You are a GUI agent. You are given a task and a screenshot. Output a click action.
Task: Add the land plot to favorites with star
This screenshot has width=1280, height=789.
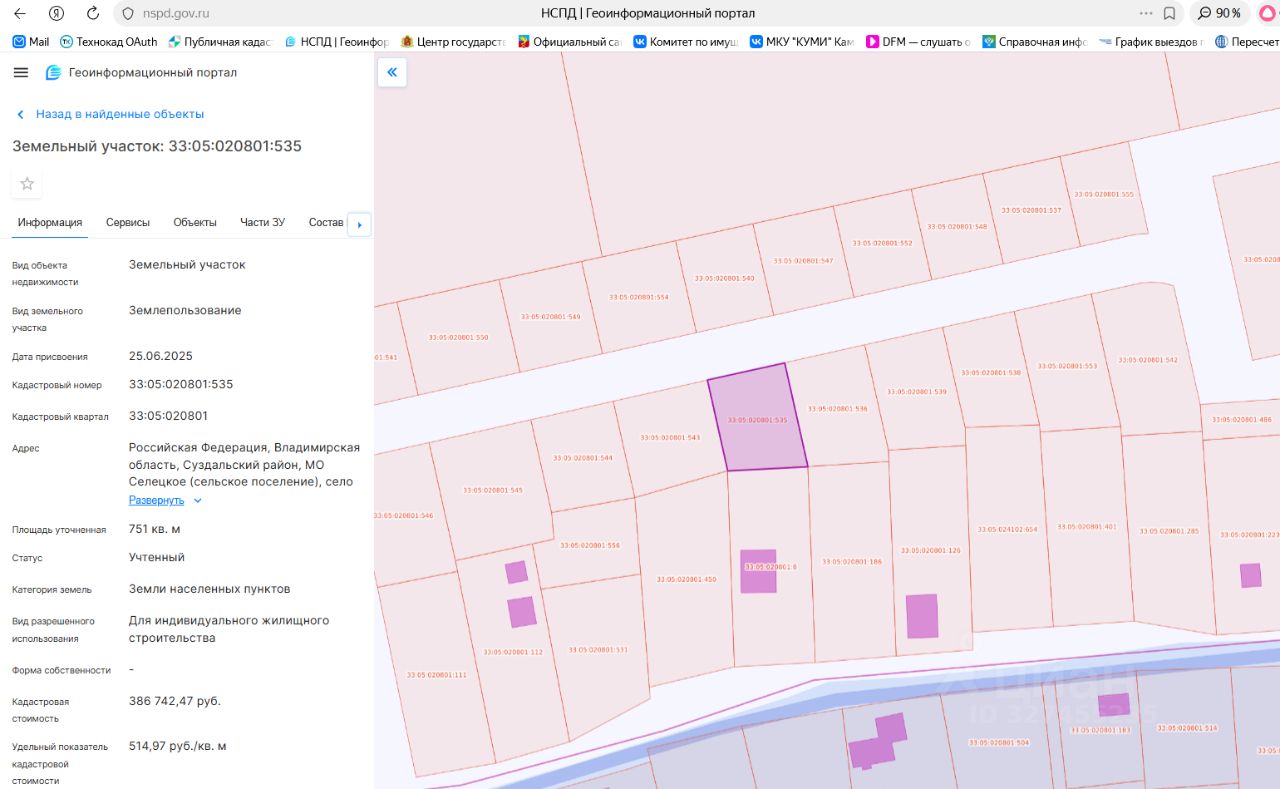tap(27, 183)
